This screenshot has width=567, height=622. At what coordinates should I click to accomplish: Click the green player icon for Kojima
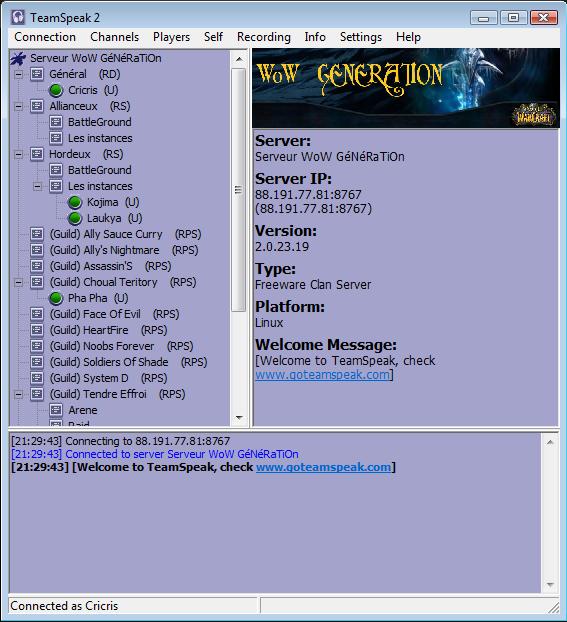pyautogui.click(x=75, y=202)
